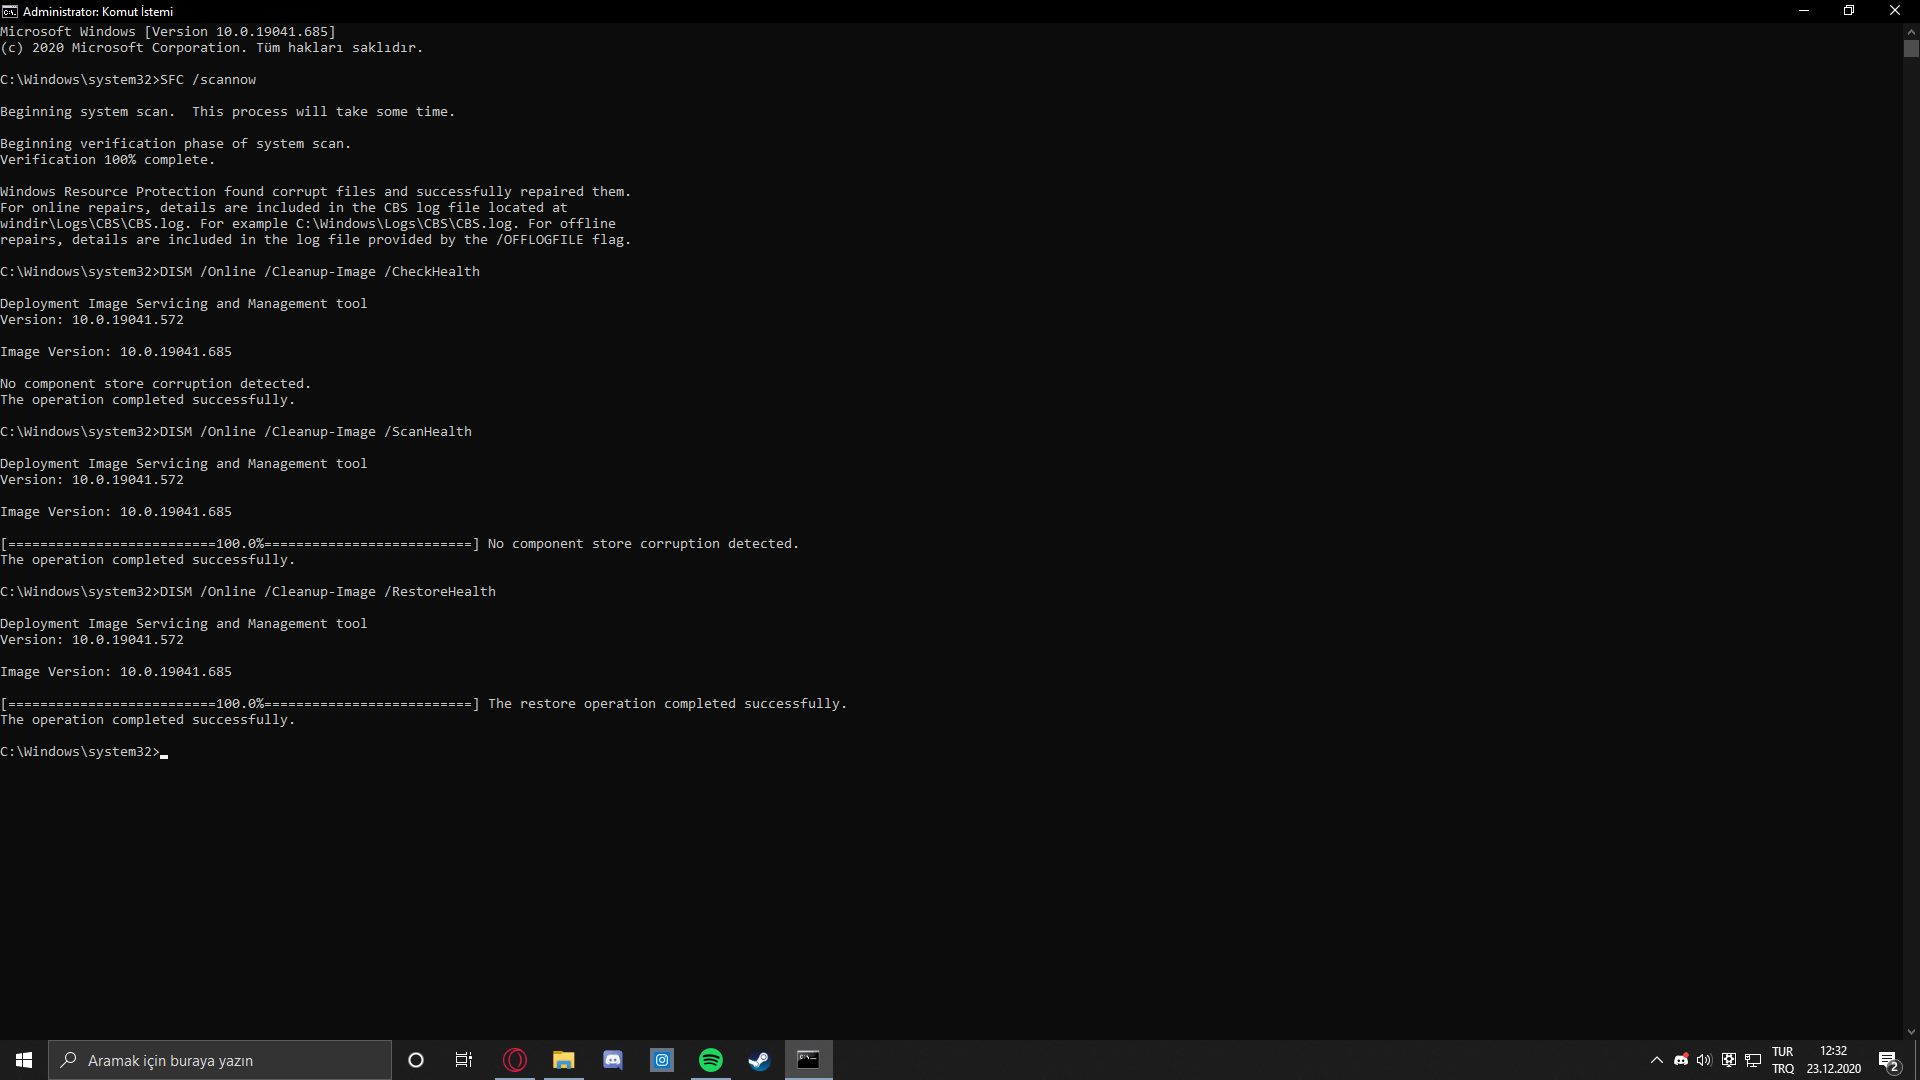Open Steam from the taskbar
Screen dimensions: 1920x1080
(x=760, y=1060)
